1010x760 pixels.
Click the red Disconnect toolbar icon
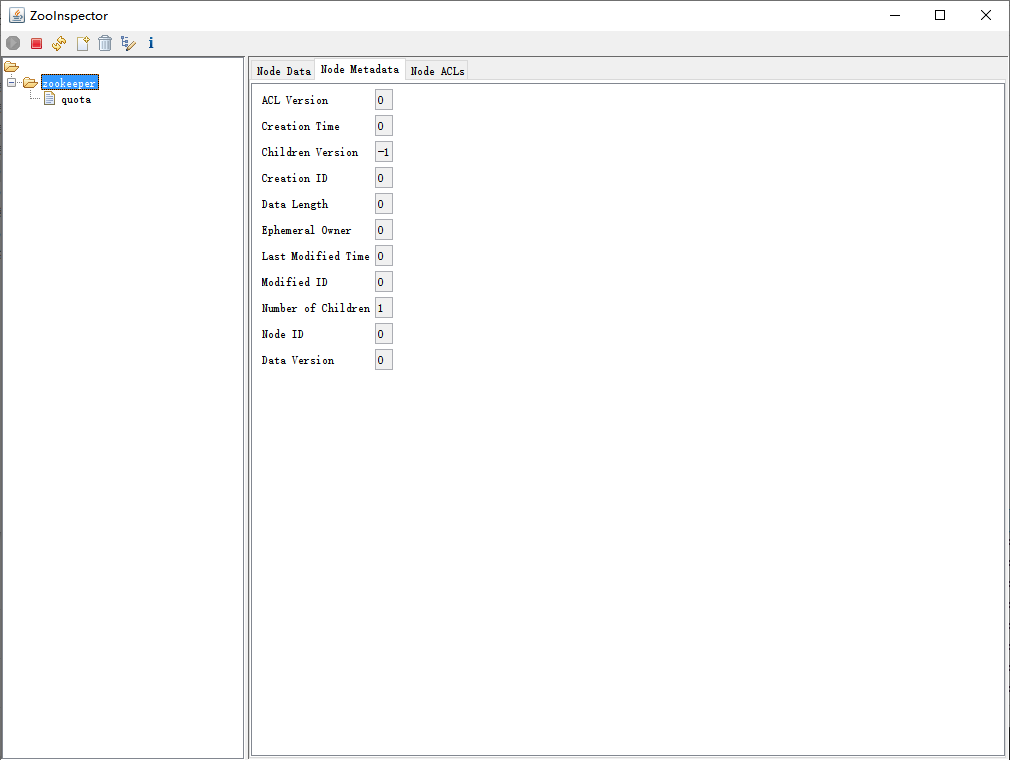tap(37, 43)
